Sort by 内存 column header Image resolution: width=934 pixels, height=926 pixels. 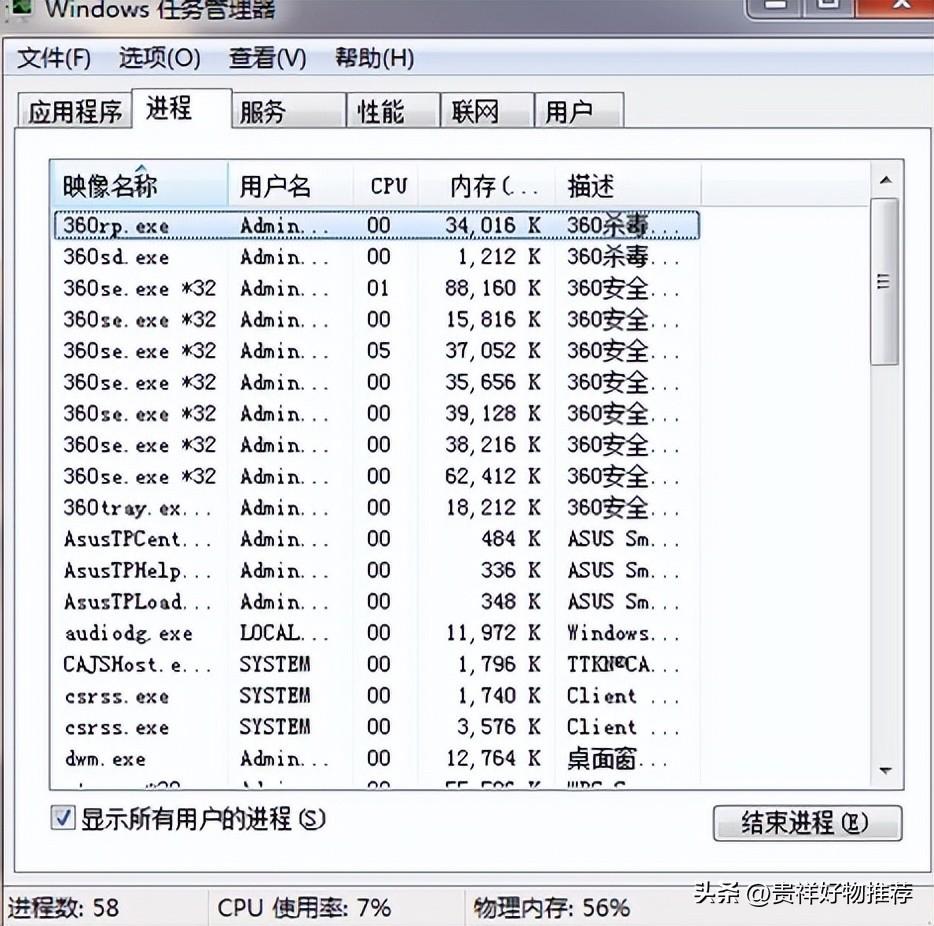pos(487,185)
